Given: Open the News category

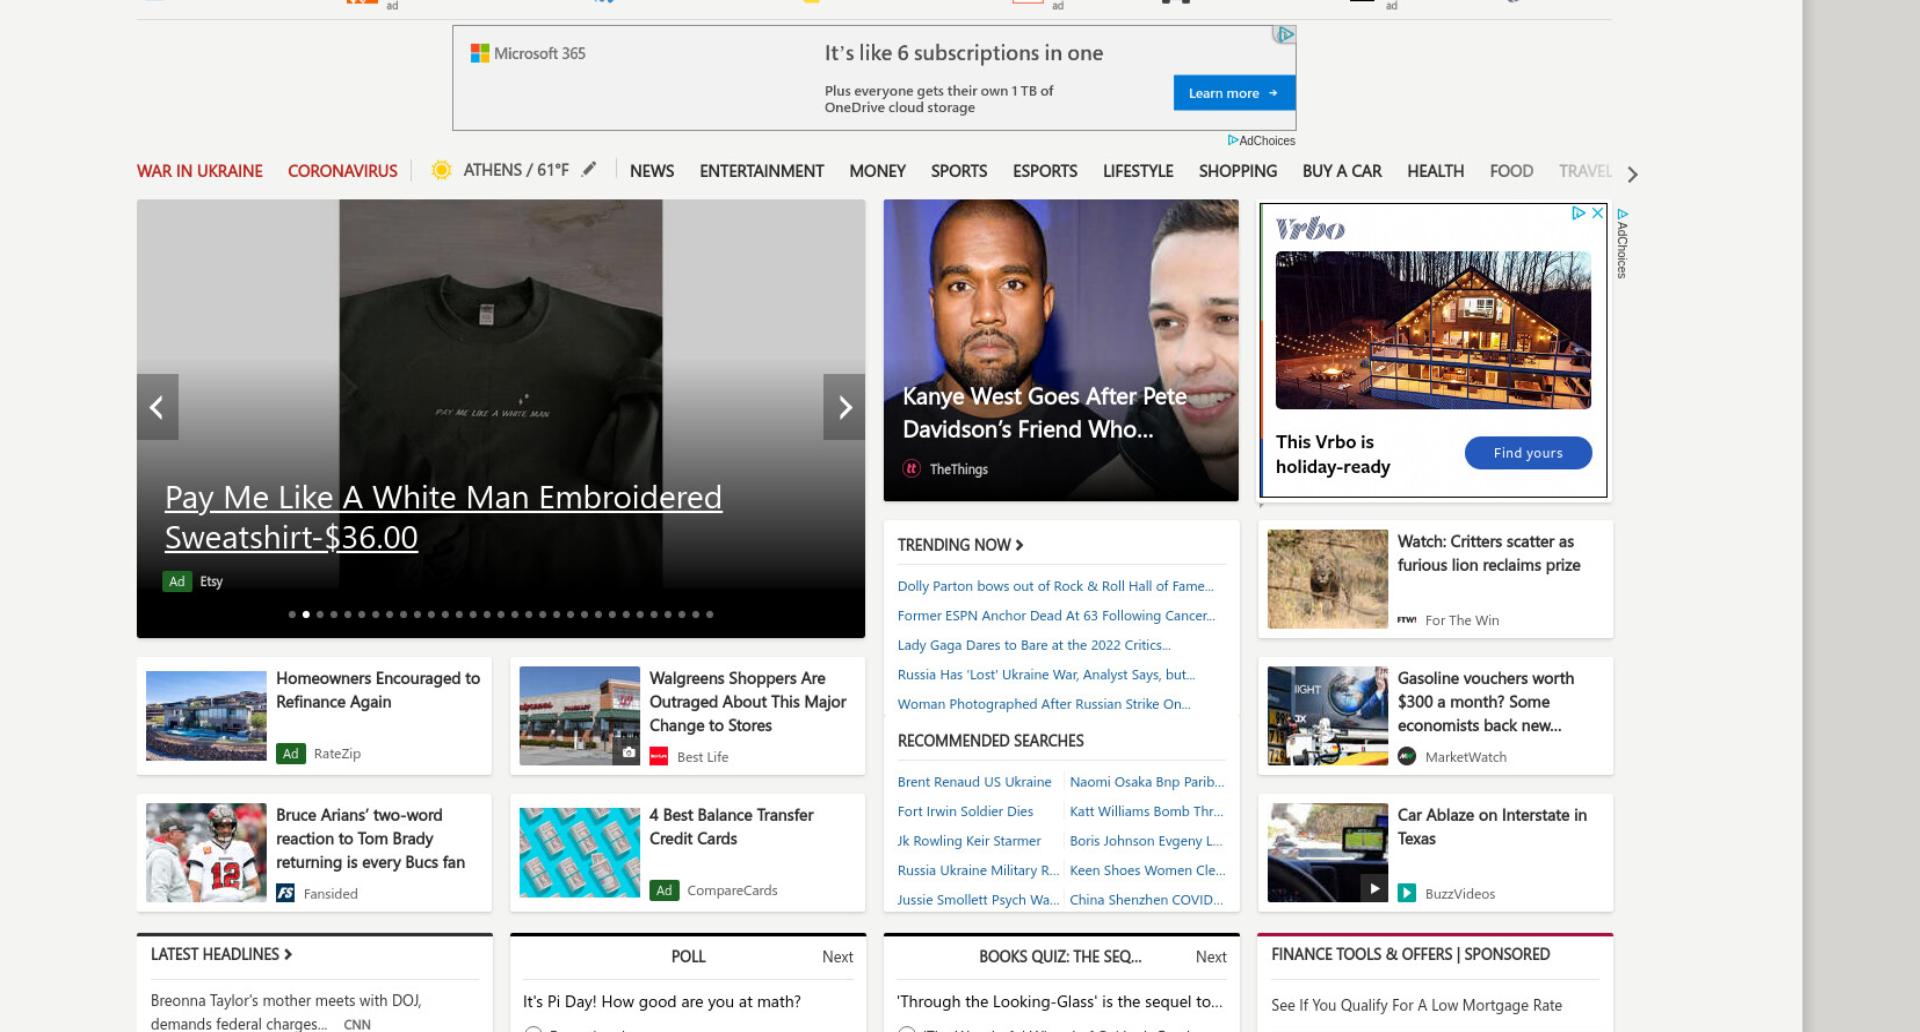Looking at the screenshot, I should [652, 171].
